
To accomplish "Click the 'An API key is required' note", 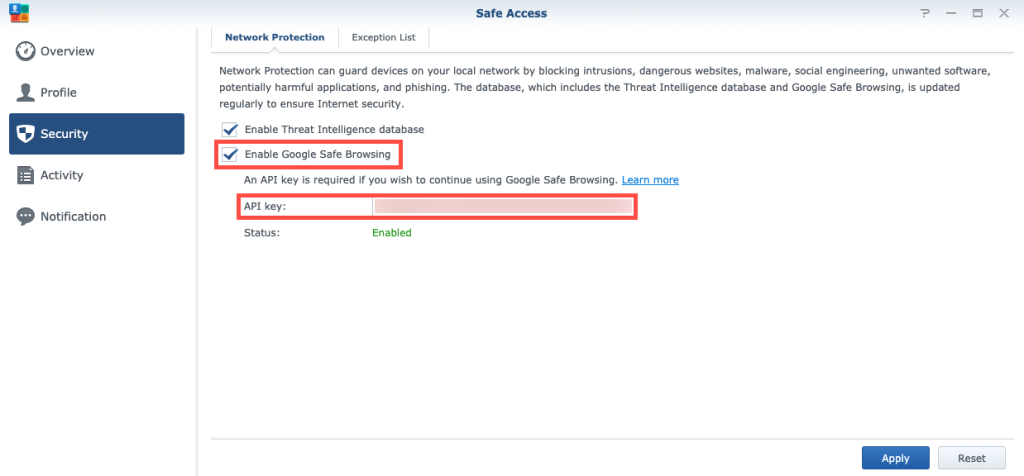I will click(431, 180).
